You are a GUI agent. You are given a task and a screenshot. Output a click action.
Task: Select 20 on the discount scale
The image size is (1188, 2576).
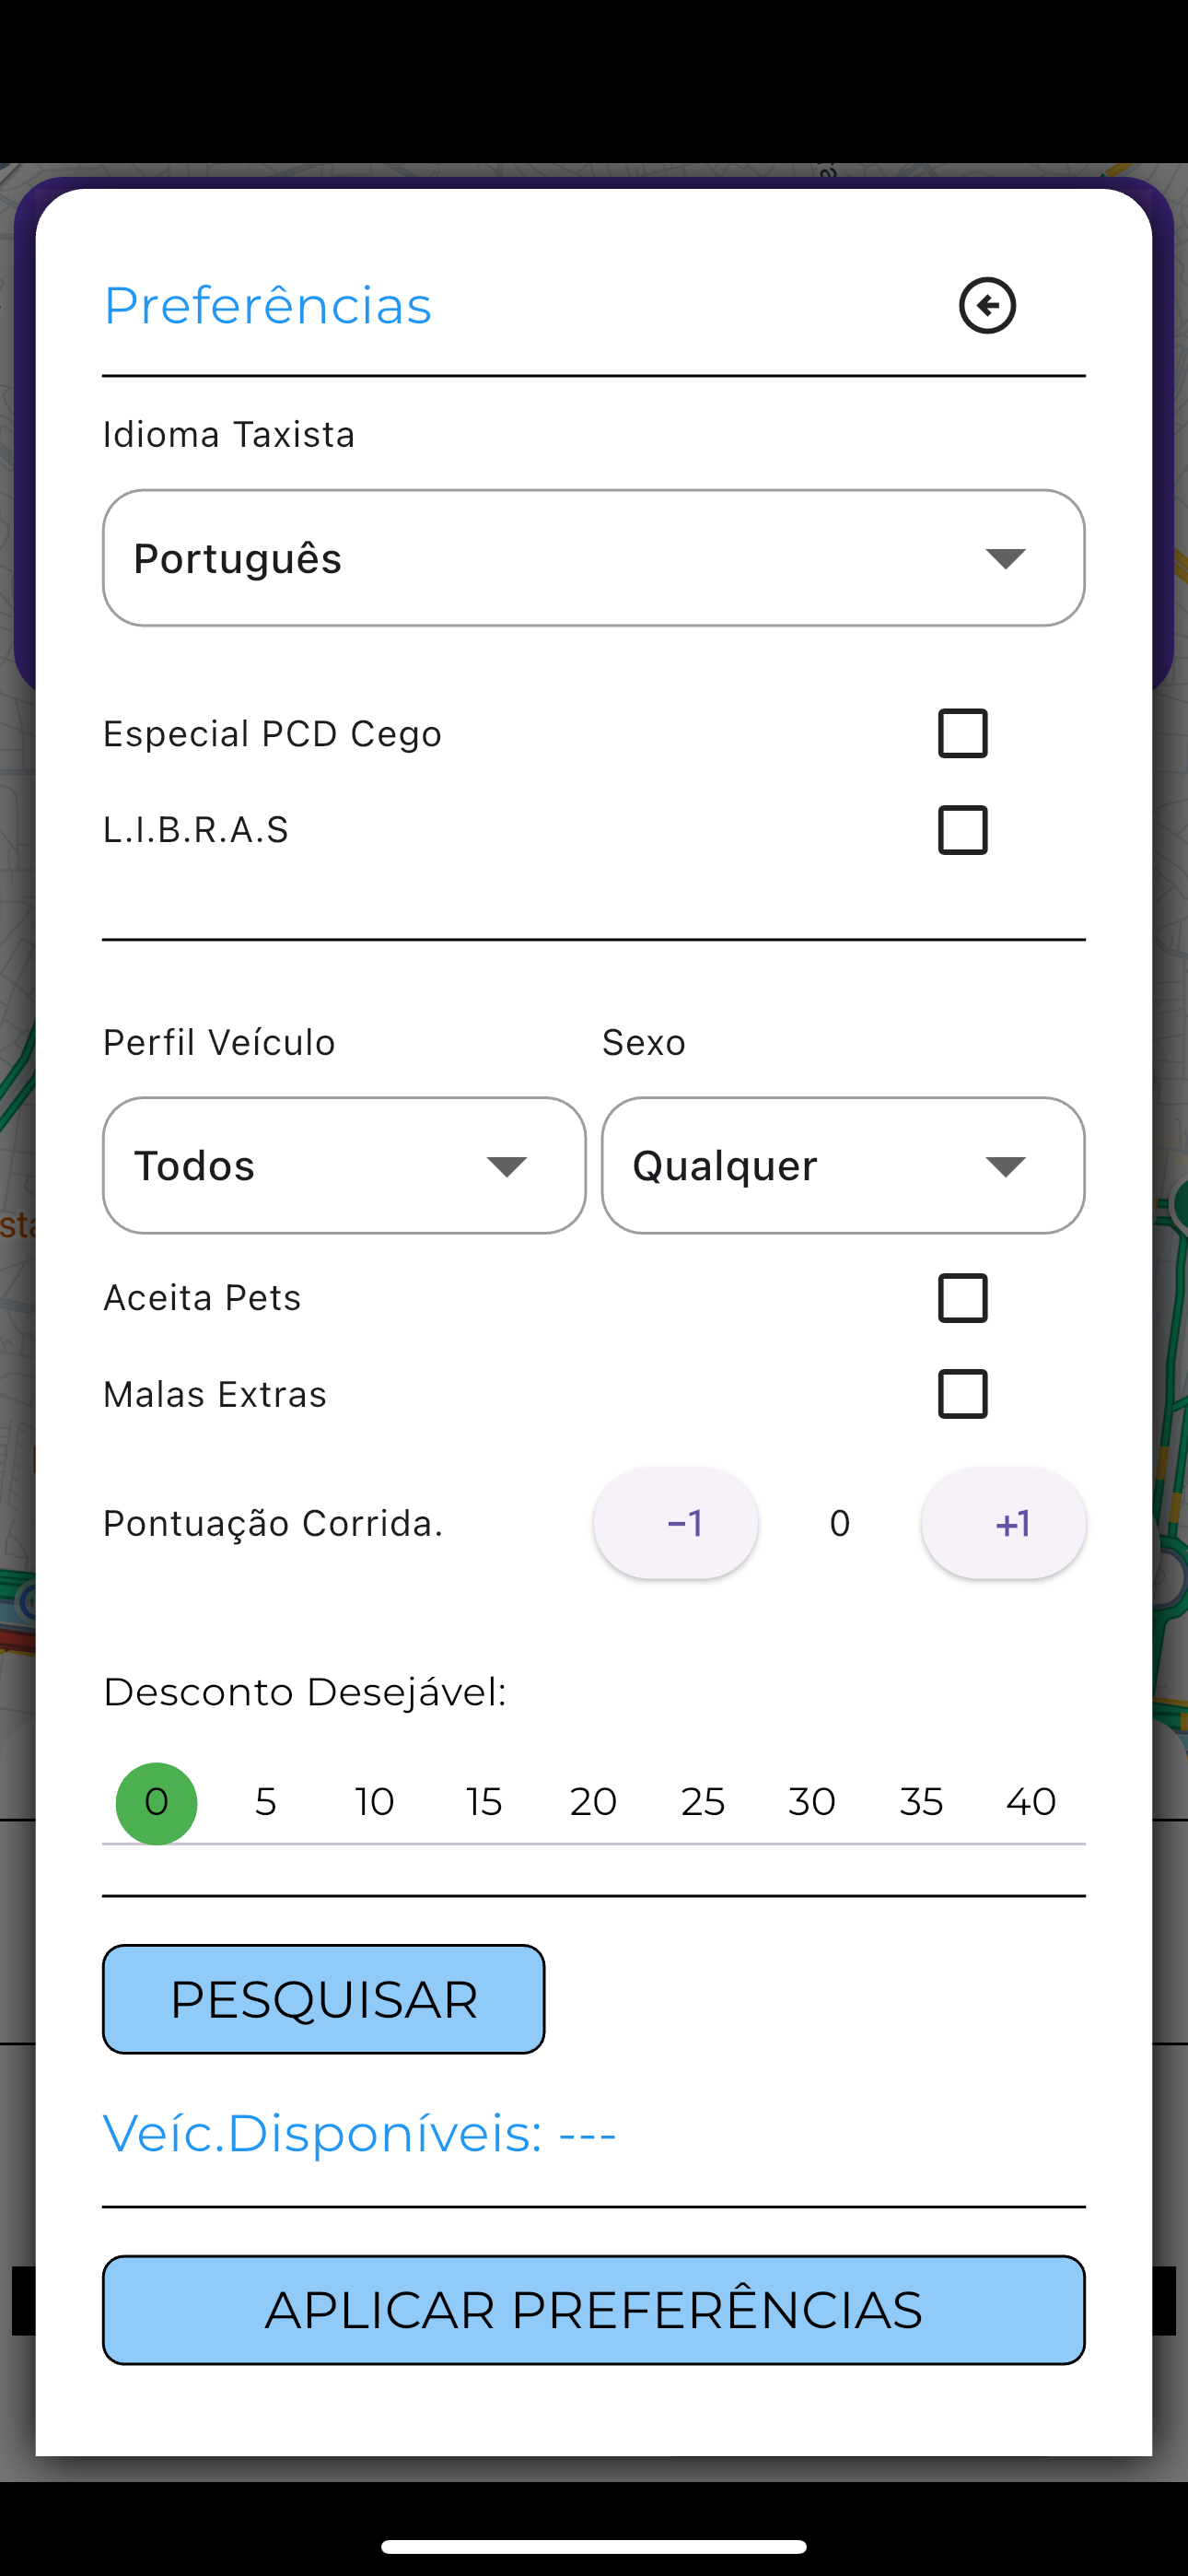click(x=593, y=1802)
